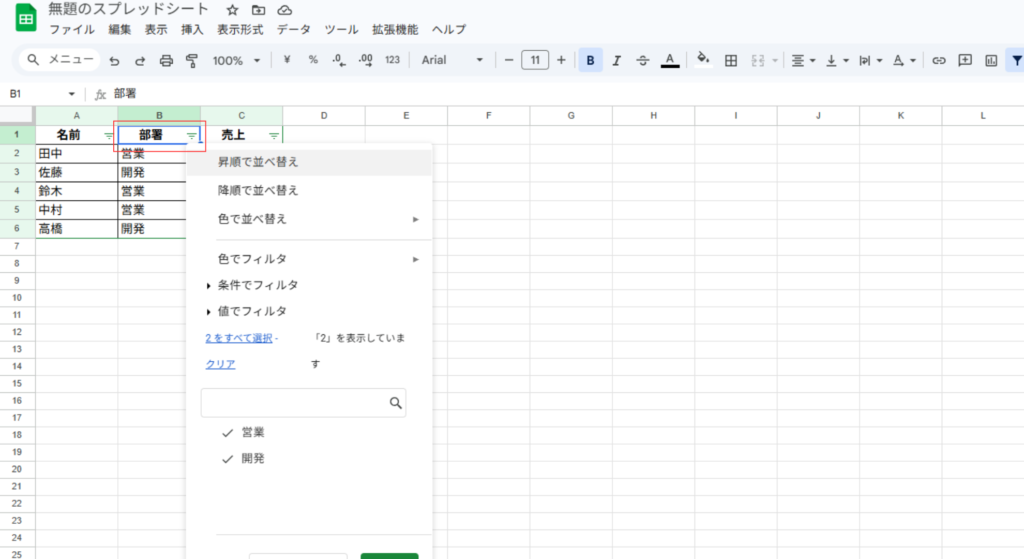Toggle strikethrough formatting
This screenshot has width=1024, height=559.
tap(643, 60)
